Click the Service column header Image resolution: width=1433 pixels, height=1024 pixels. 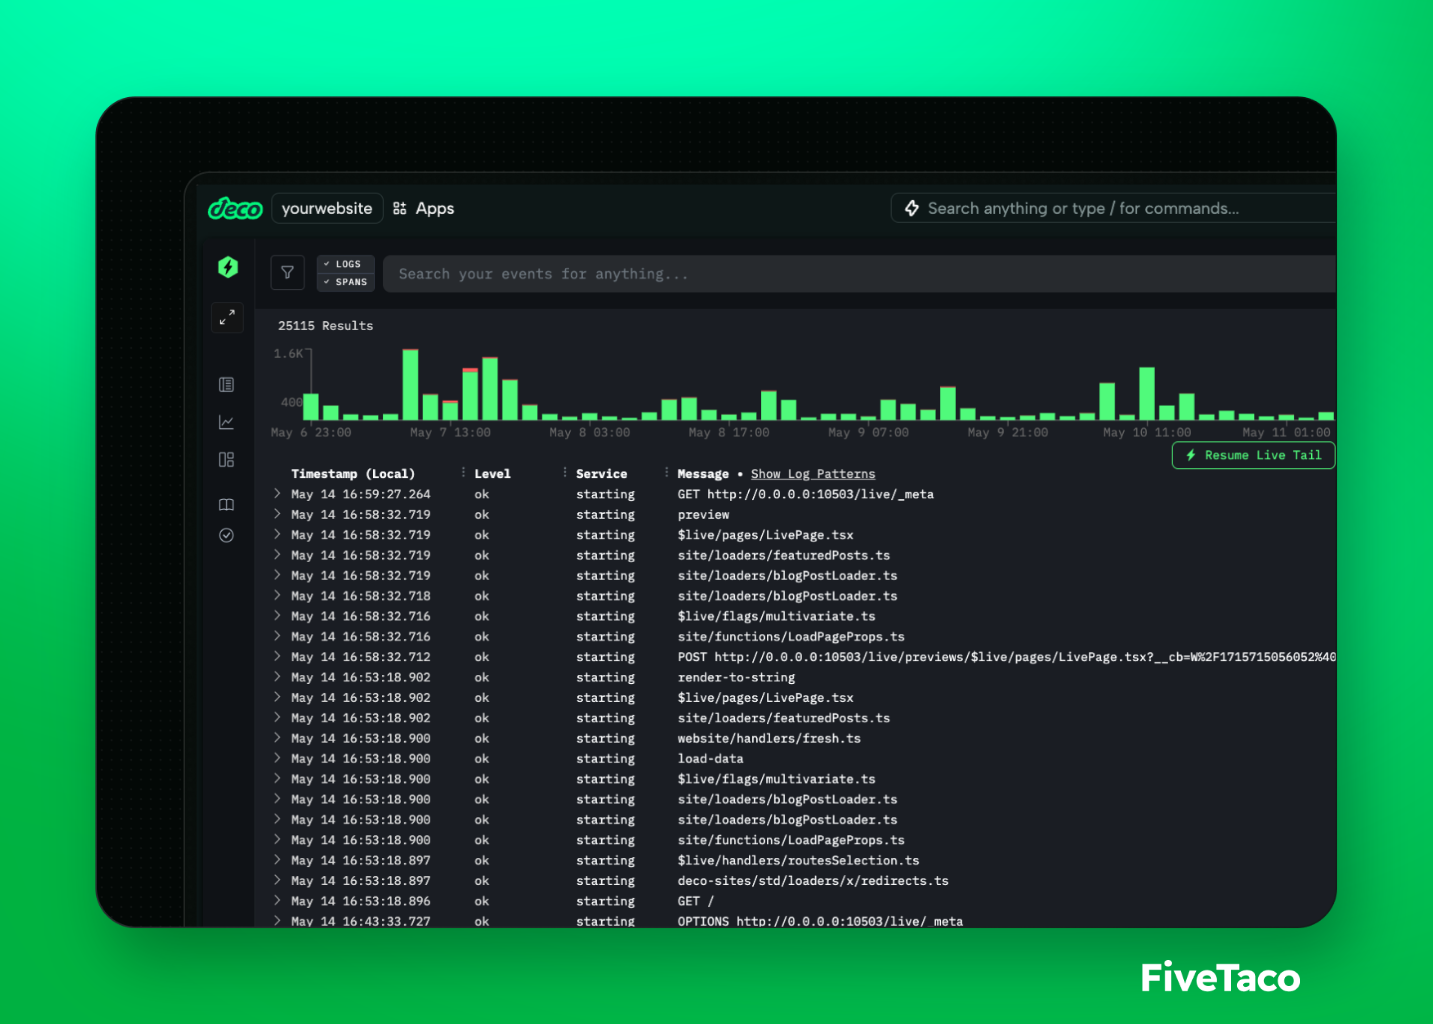tap(601, 474)
